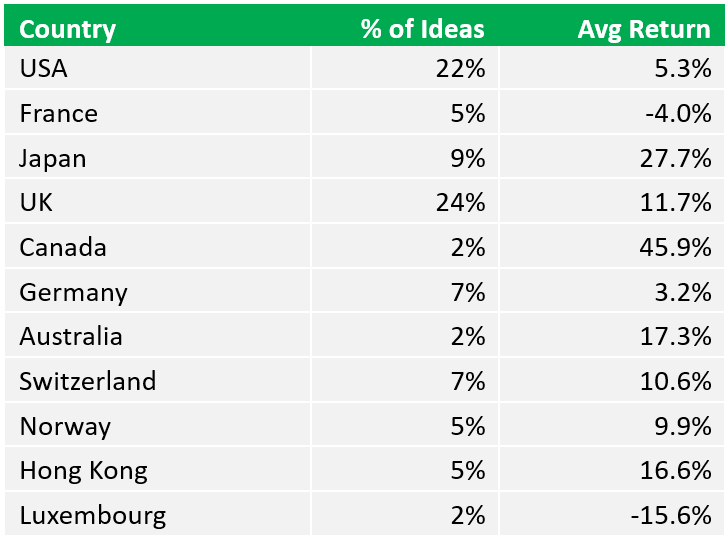Select UK's 11.7% average return
Image resolution: width=728 pixels, height=538 pixels.
pos(676,203)
